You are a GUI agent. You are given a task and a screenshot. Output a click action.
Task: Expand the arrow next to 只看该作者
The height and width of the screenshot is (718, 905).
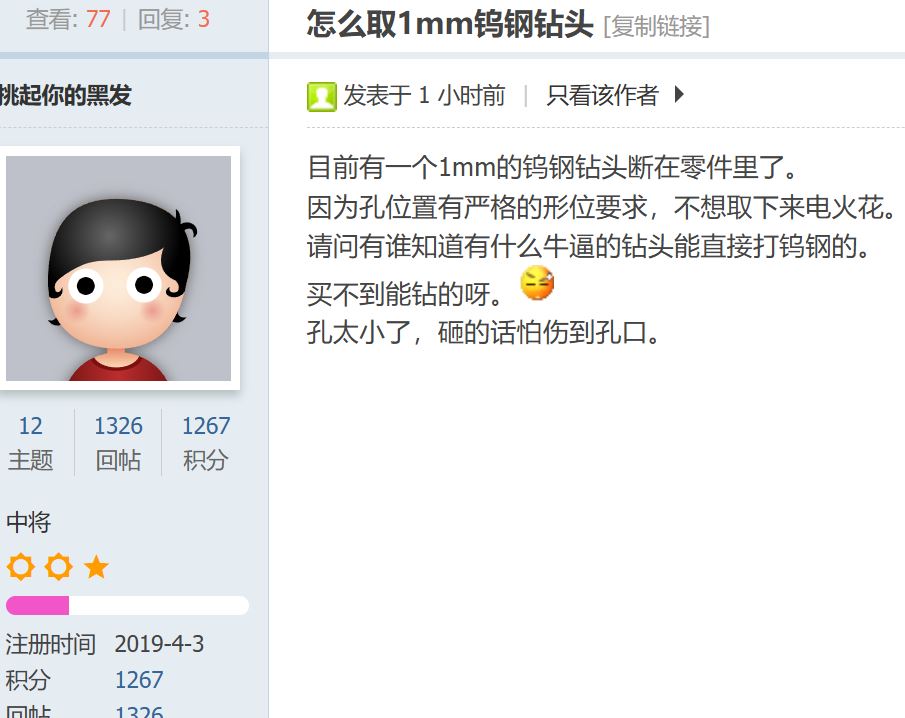pyautogui.click(x=679, y=94)
